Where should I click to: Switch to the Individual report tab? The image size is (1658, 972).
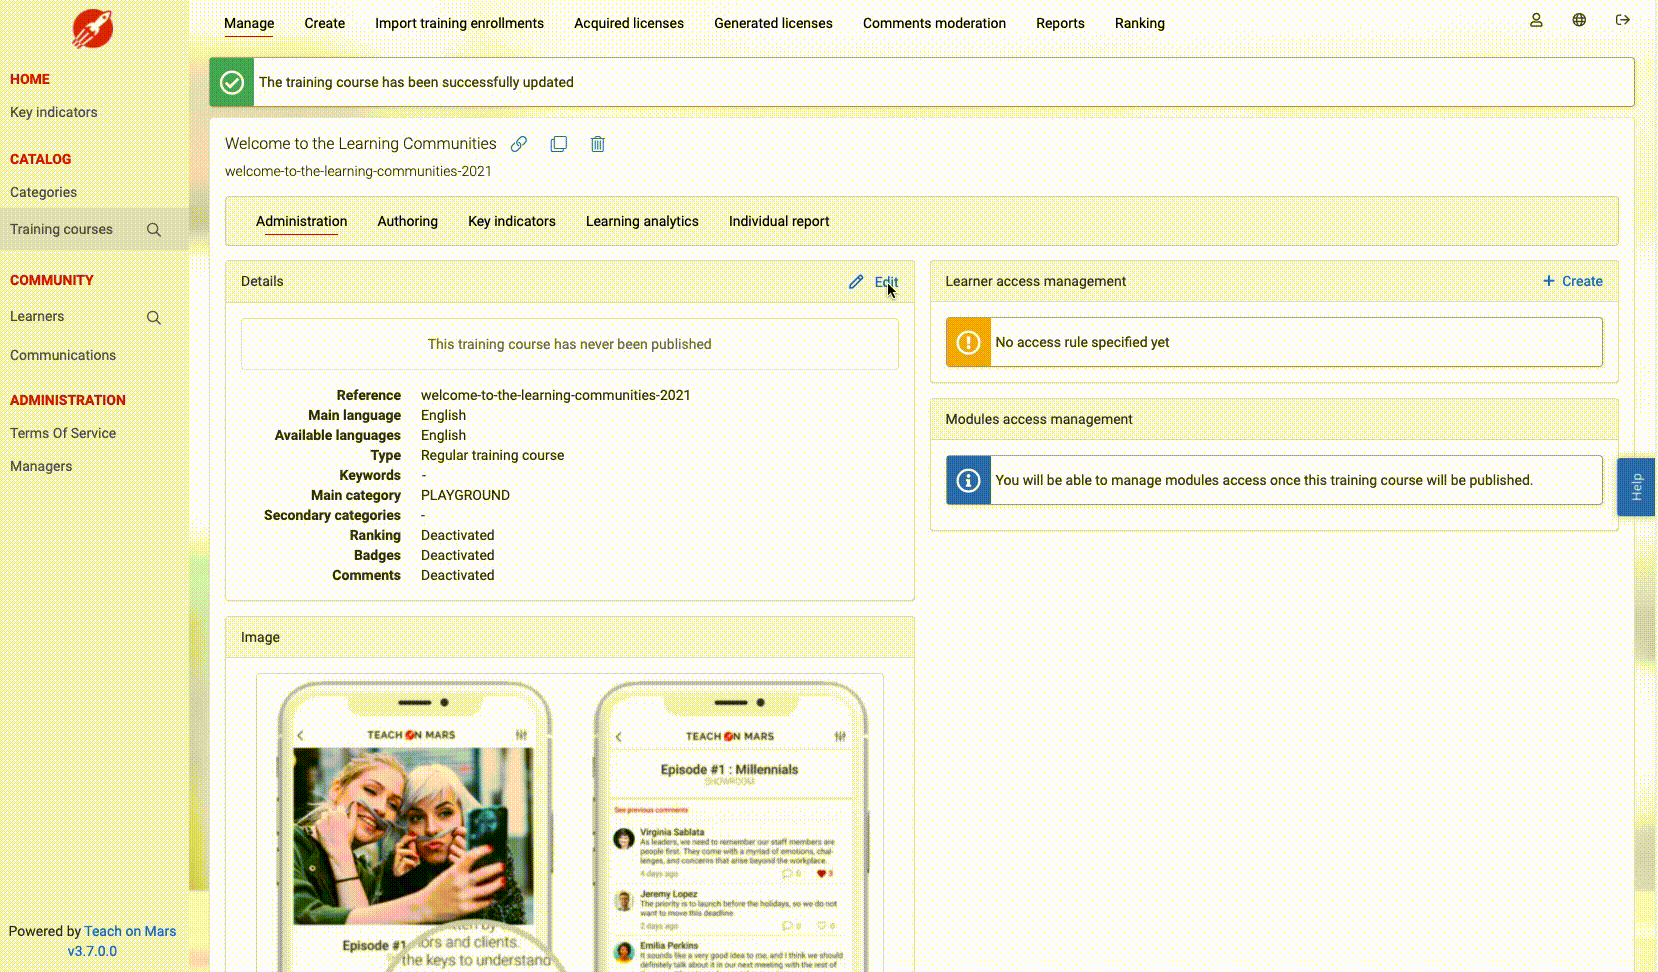779,221
